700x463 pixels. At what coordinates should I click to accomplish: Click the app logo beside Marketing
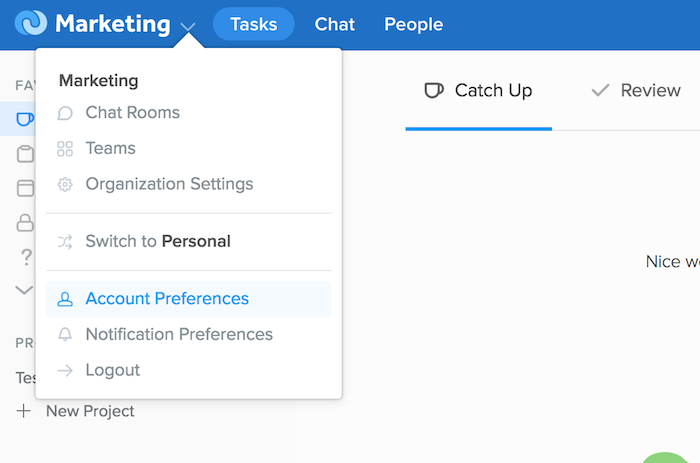tap(31, 22)
